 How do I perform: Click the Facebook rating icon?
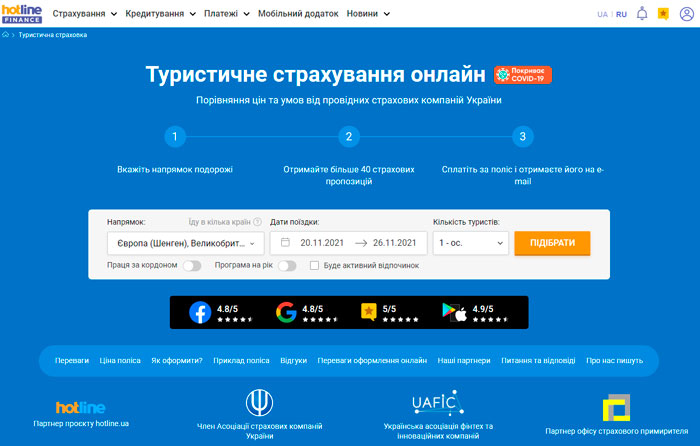(200, 313)
